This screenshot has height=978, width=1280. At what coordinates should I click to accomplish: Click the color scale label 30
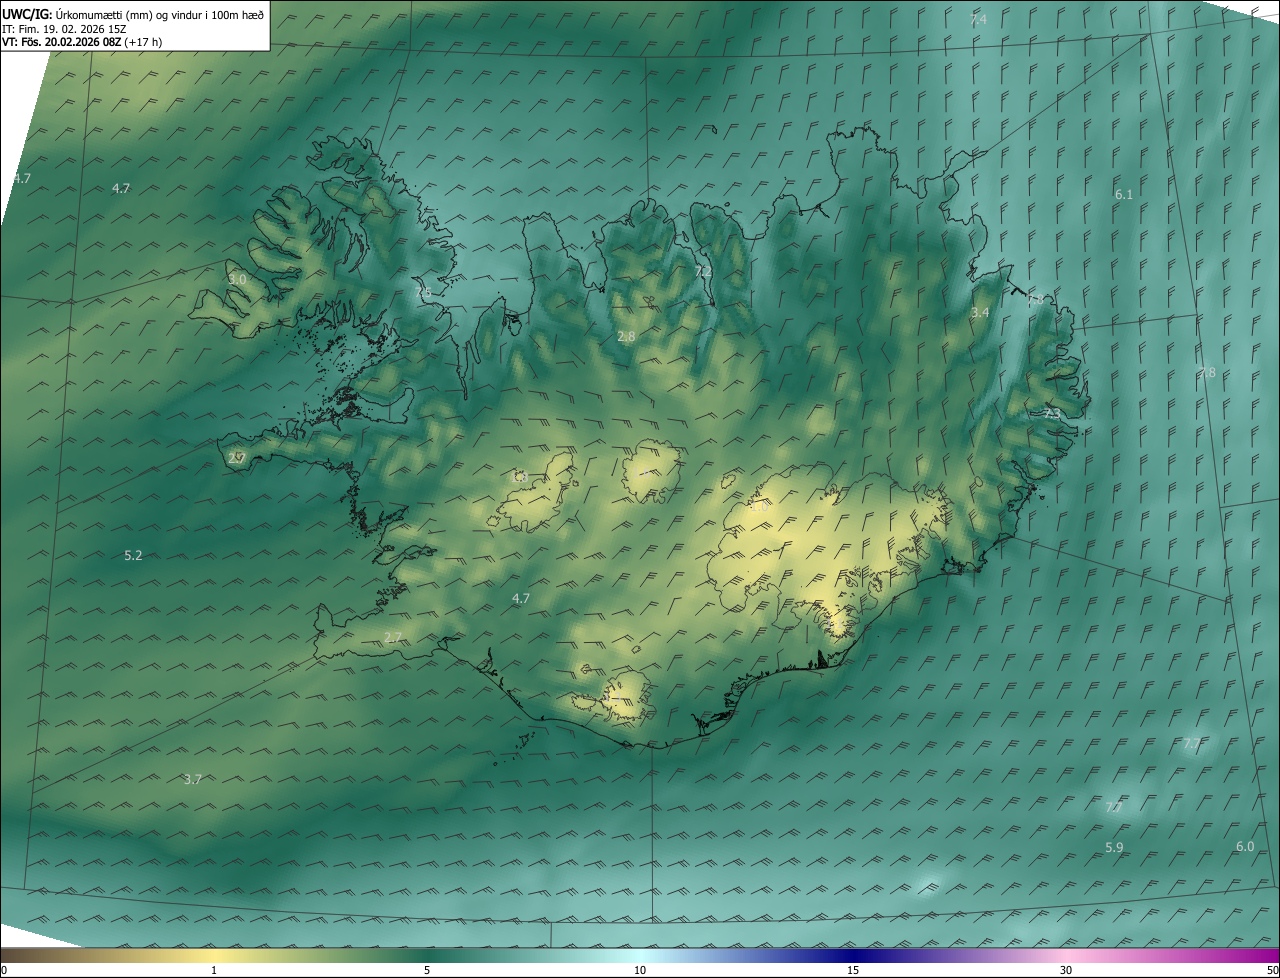coord(1066,970)
